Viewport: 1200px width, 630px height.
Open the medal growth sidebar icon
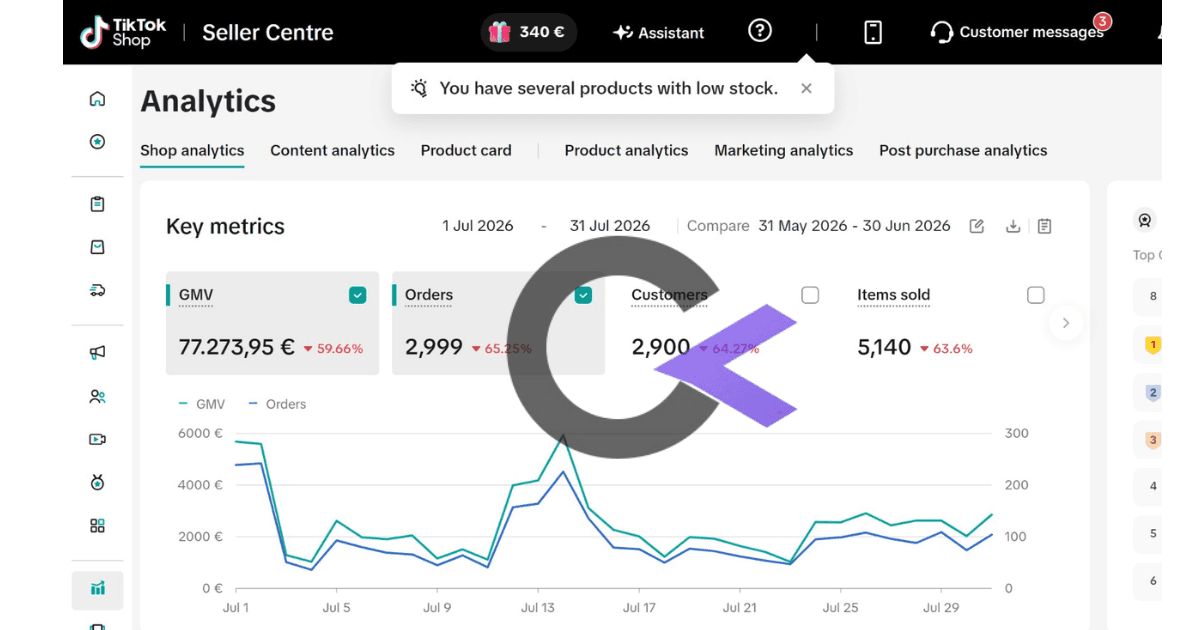97,483
